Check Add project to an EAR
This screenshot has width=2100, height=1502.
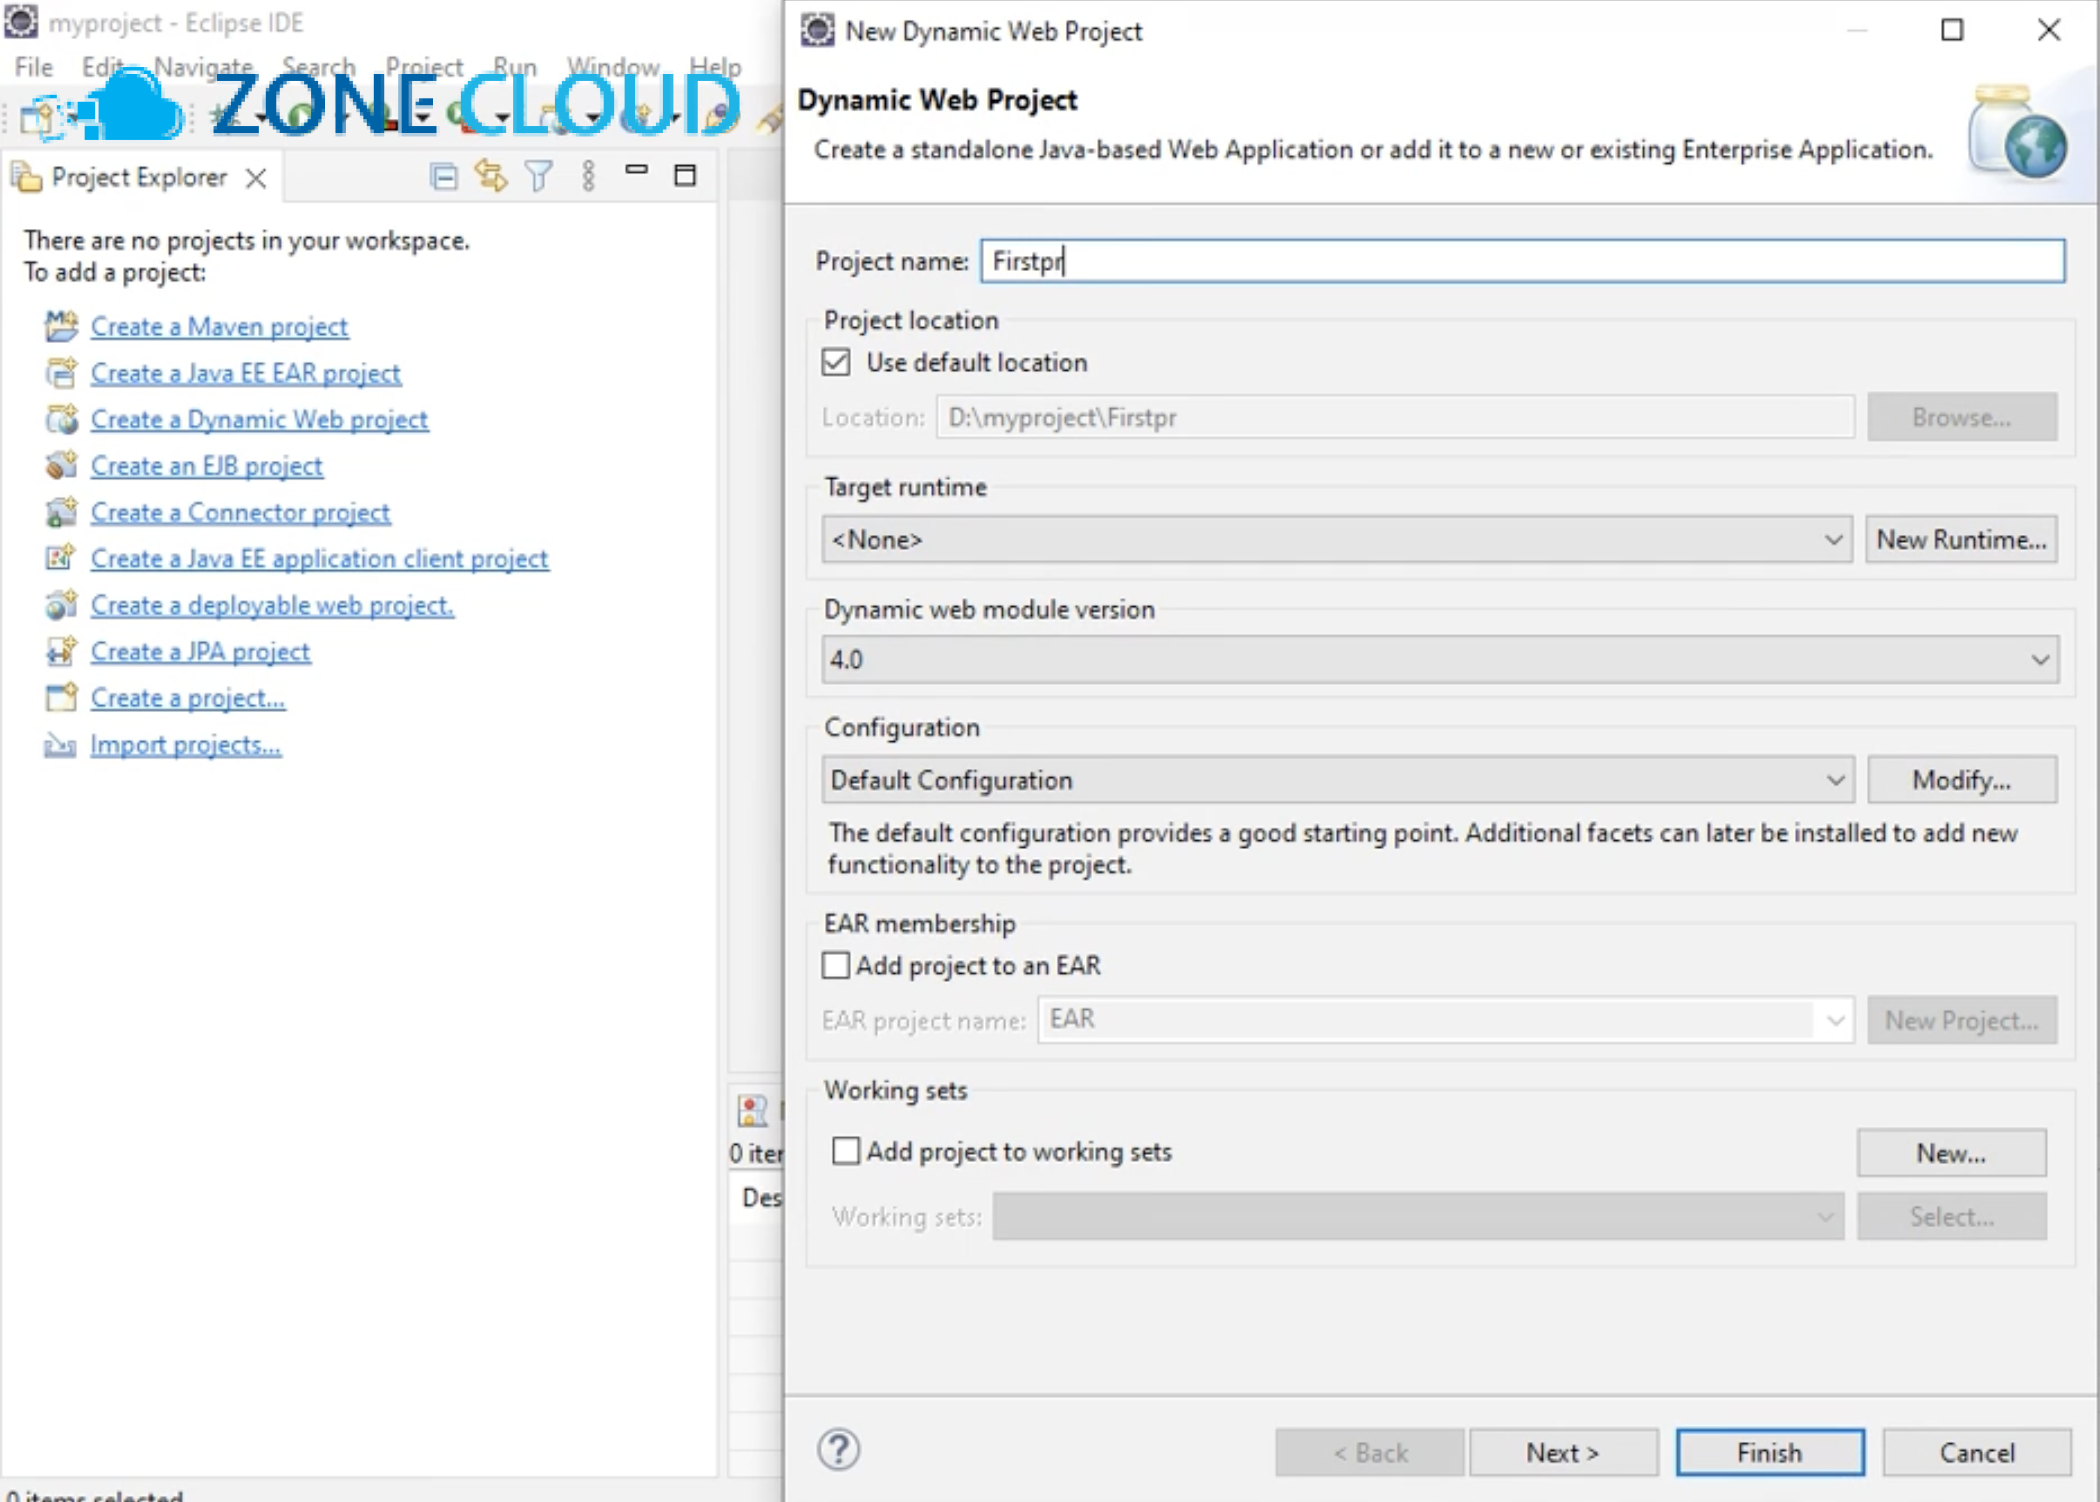[835, 965]
